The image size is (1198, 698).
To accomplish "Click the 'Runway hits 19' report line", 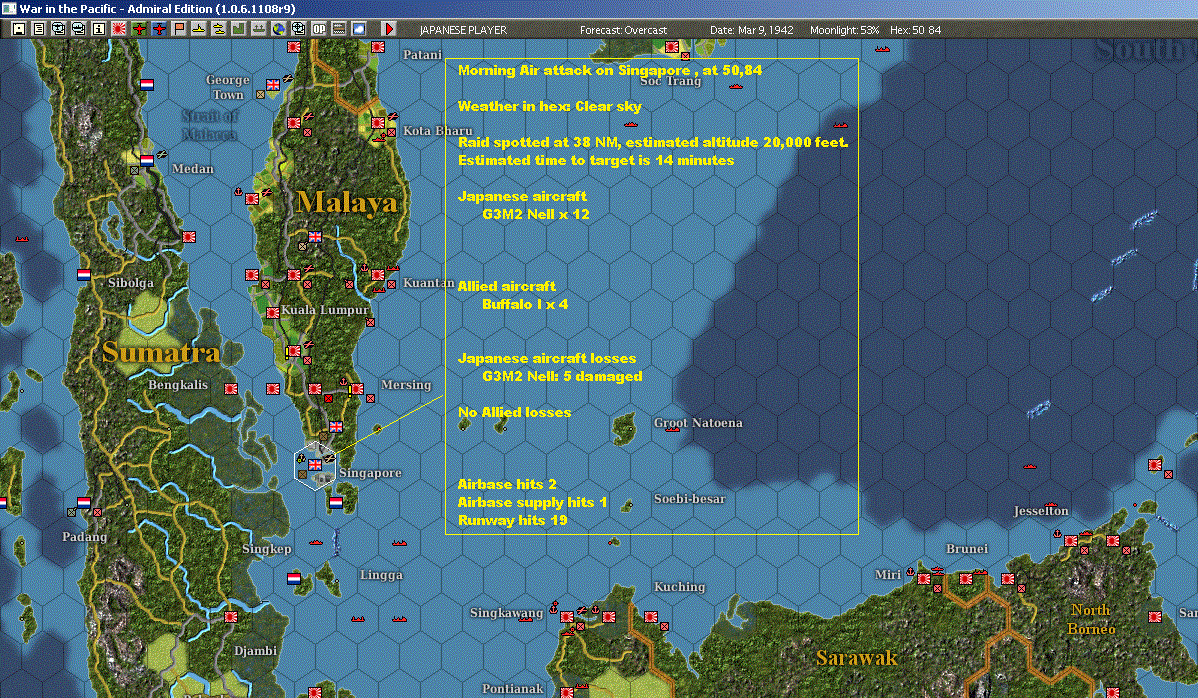I will coord(513,520).
